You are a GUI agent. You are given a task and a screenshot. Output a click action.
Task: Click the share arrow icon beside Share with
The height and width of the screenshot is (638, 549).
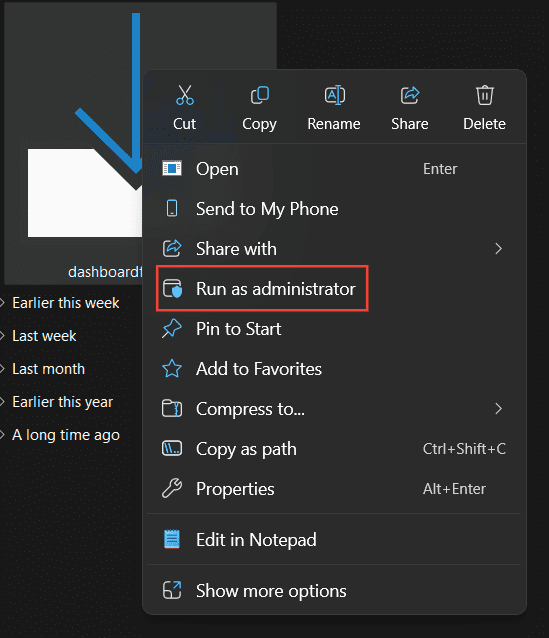[172, 248]
